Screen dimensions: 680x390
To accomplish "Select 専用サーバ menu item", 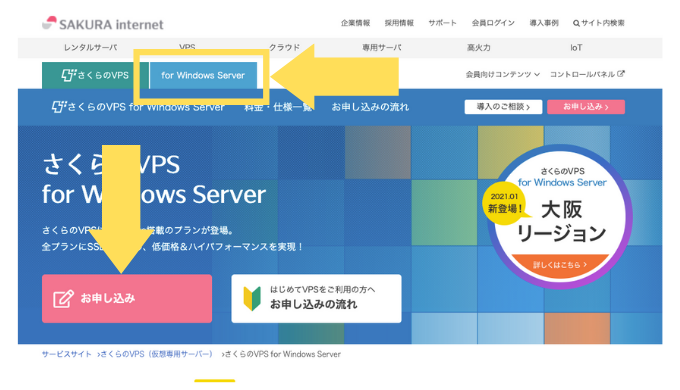I will (x=382, y=48).
